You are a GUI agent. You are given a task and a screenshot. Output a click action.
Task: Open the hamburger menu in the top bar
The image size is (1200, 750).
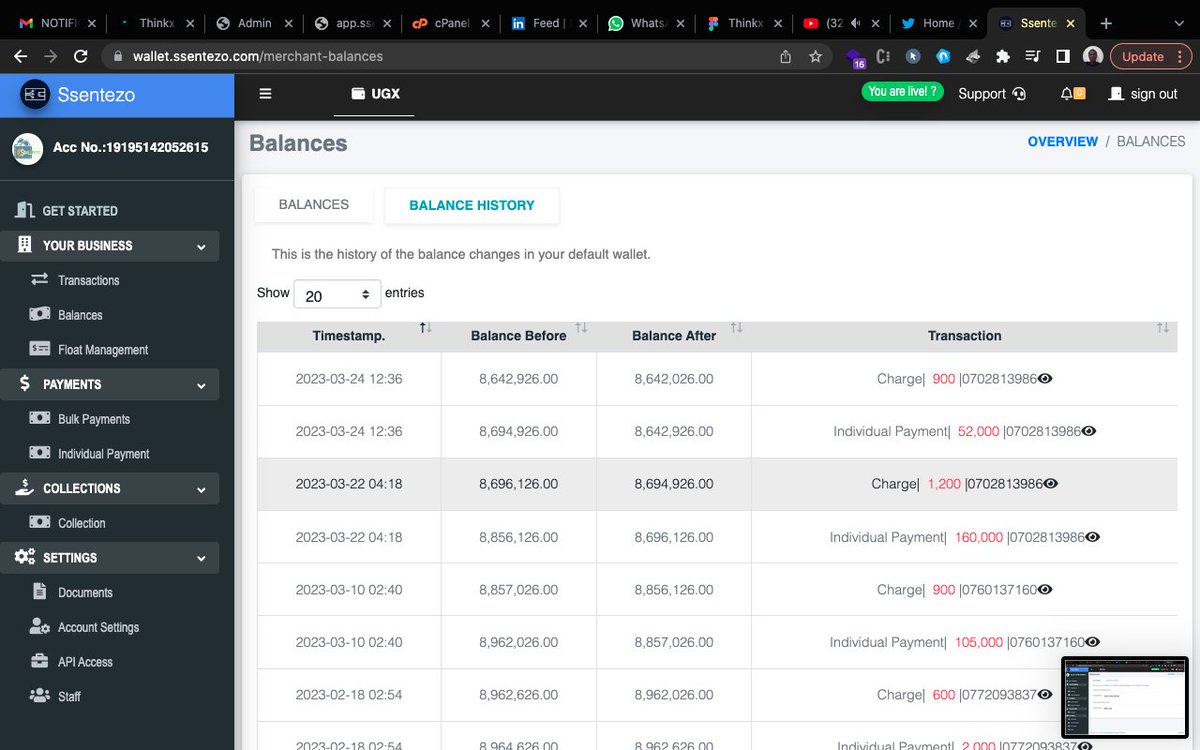265,93
